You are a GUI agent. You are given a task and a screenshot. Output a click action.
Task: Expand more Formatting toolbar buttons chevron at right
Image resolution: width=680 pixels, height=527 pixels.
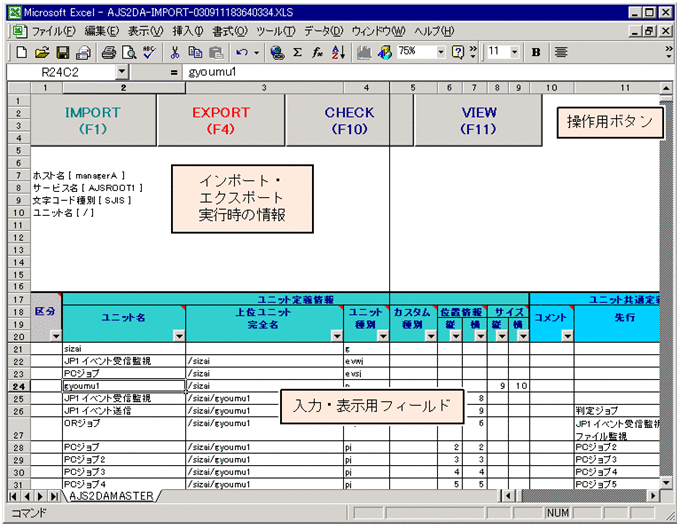[669, 52]
